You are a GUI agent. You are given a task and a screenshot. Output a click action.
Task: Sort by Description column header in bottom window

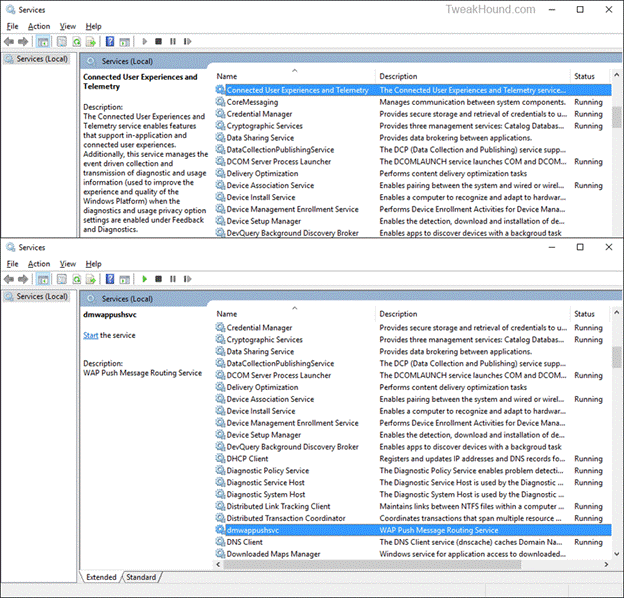coord(472,314)
